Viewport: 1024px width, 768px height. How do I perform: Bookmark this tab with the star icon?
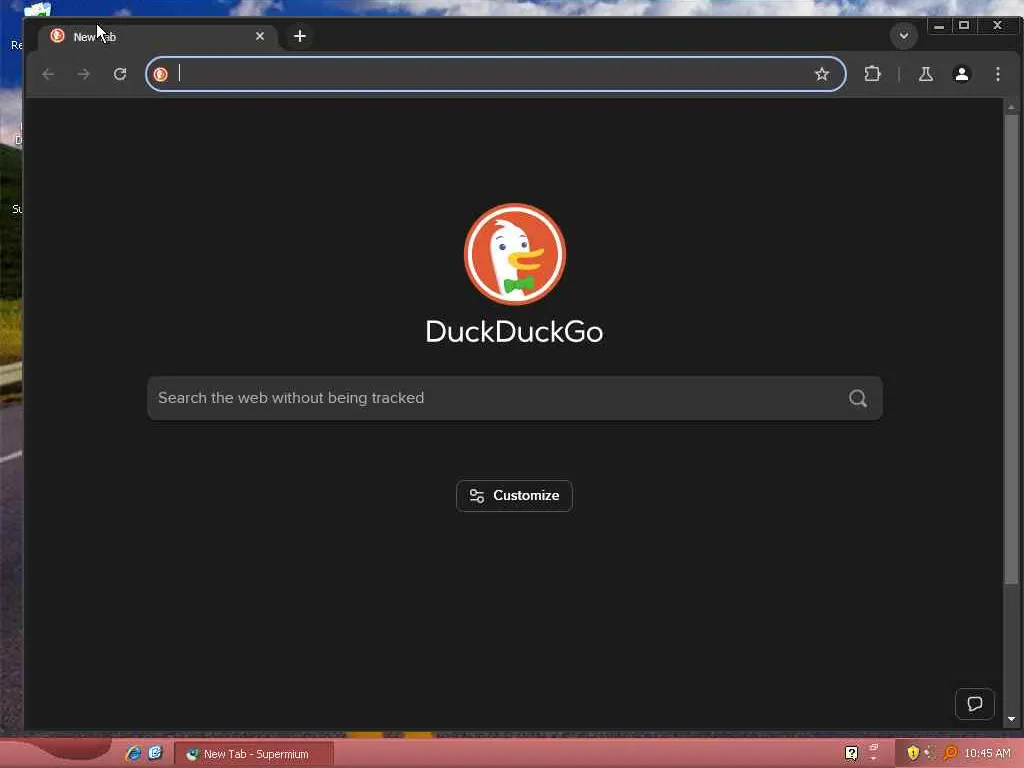[x=822, y=74]
